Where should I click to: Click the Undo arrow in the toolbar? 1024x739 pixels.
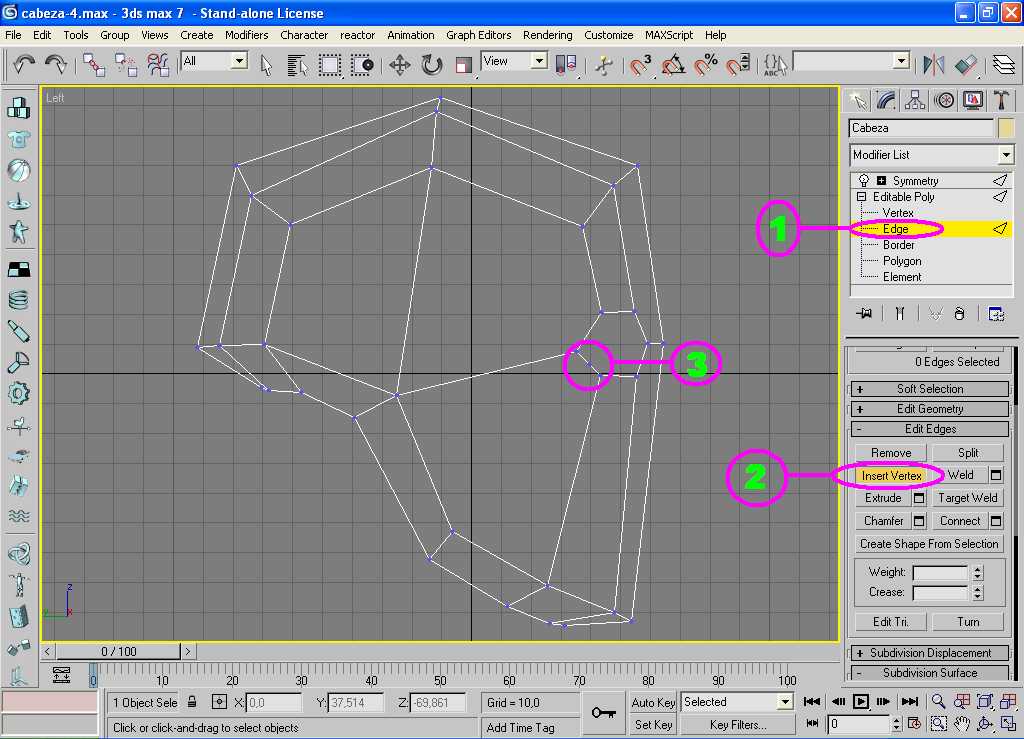tap(24, 65)
